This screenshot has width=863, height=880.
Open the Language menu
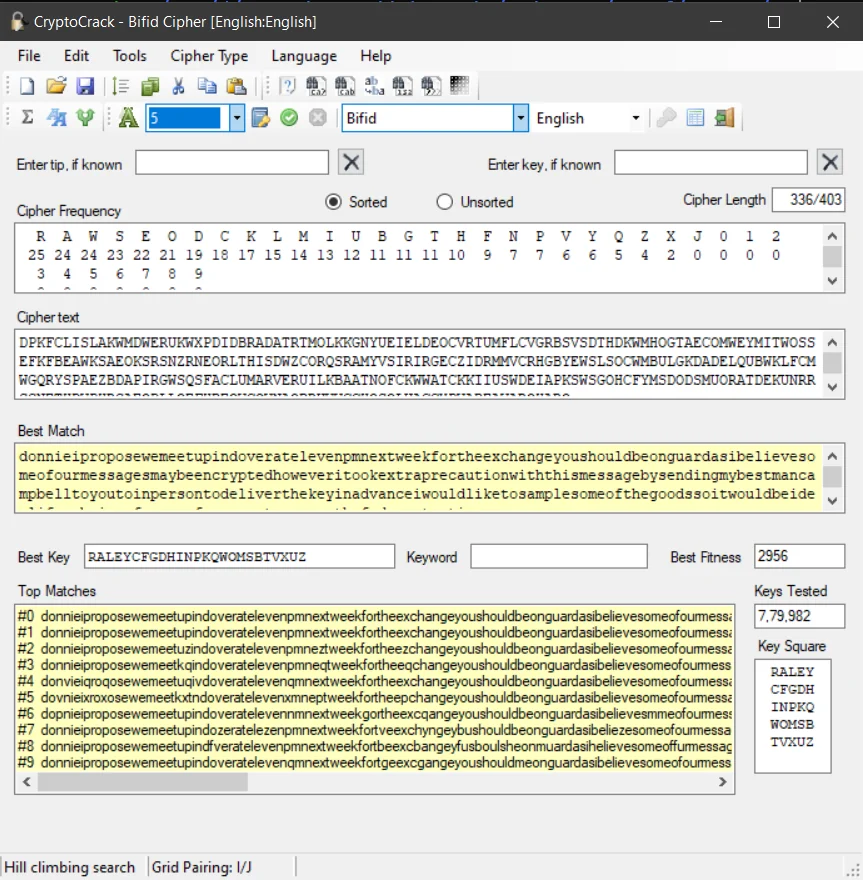pos(304,56)
